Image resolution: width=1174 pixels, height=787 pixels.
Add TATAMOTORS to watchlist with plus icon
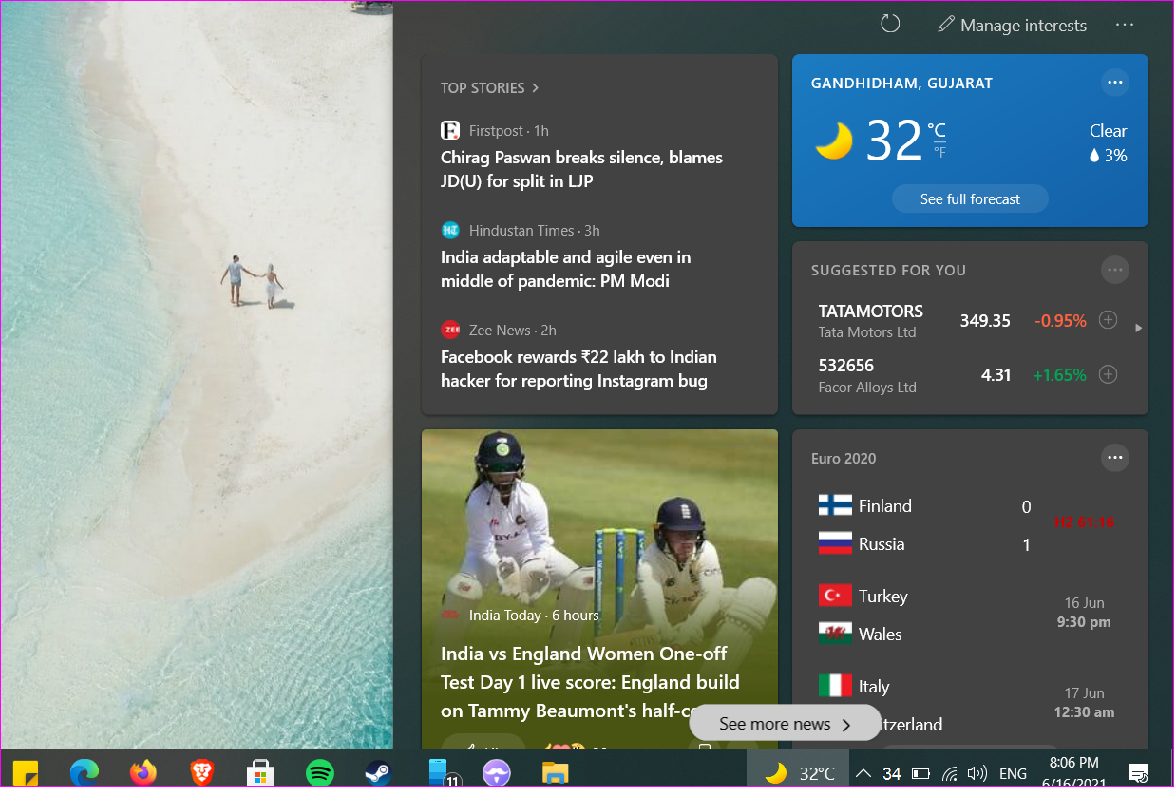(x=1107, y=321)
